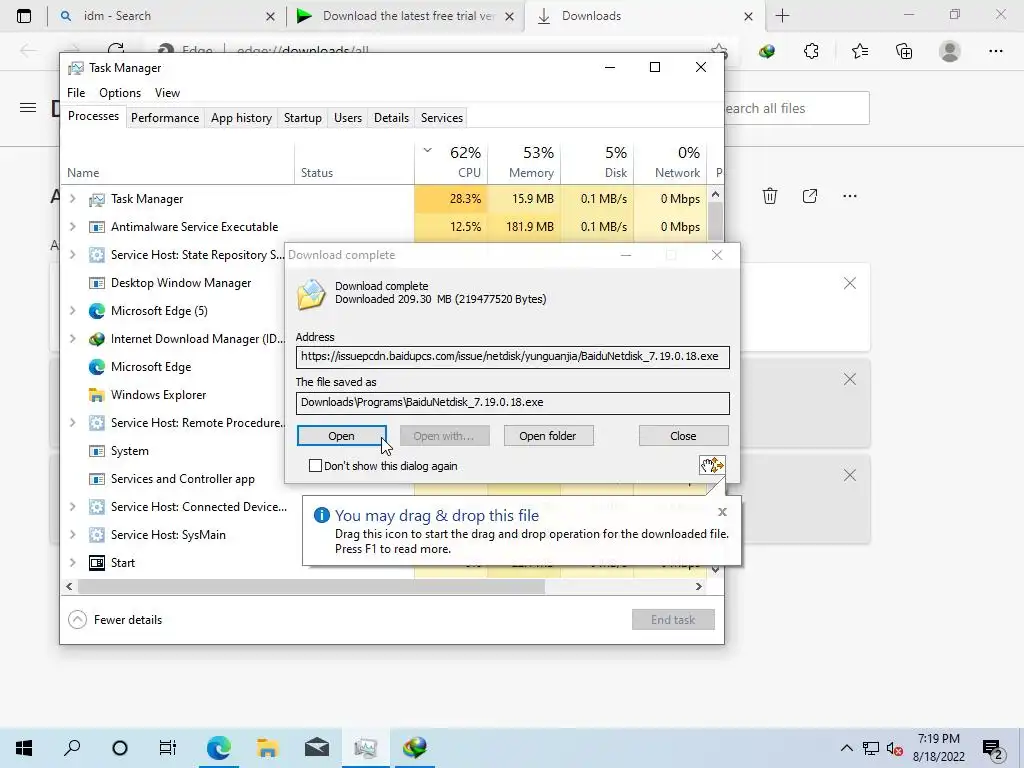Close the drag & drop tooltip balloon
Viewport: 1024px width, 768px height.
(722, 512)
